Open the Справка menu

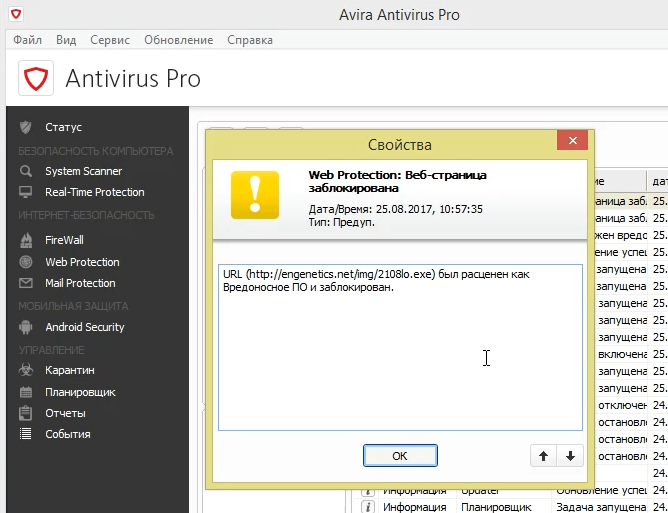coord(250,40)
